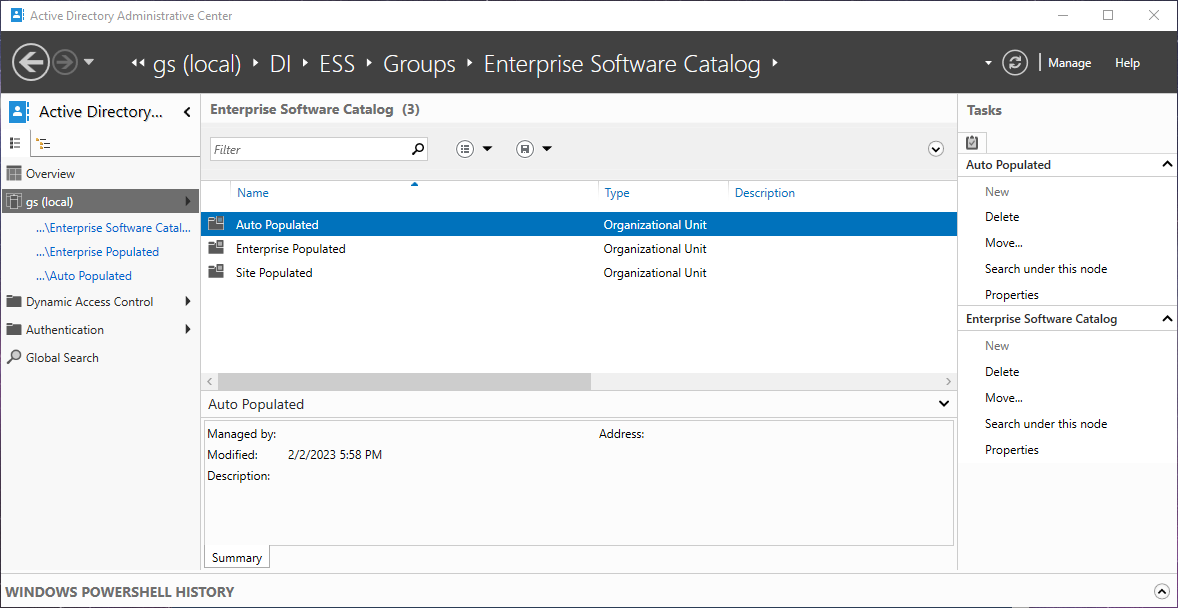Click the horizontal scrollbar thumb
The width and height of the screenshot is (1178, 608).
tap(404, 381)
